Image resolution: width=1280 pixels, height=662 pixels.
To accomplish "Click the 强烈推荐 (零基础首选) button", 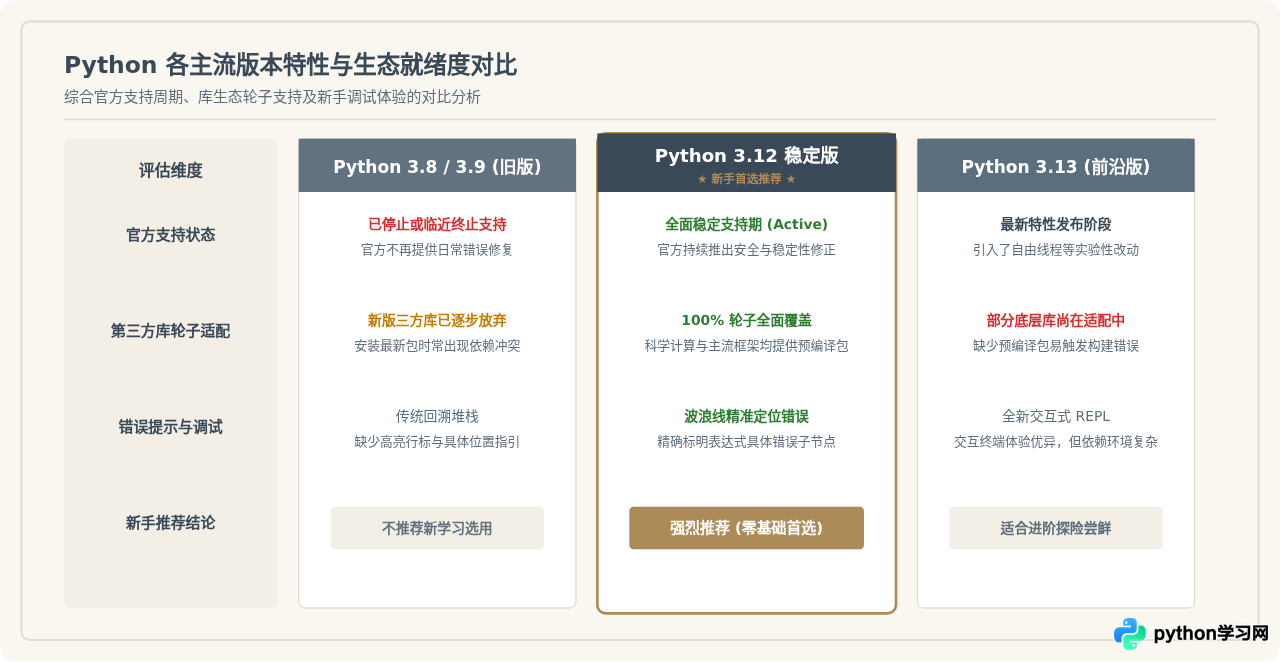I will (746, 528).
